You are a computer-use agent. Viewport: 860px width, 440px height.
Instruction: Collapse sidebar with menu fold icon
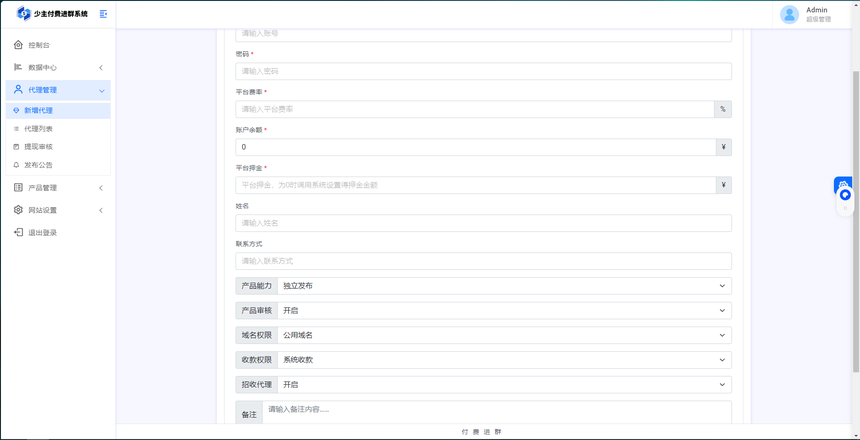[103, 14]
